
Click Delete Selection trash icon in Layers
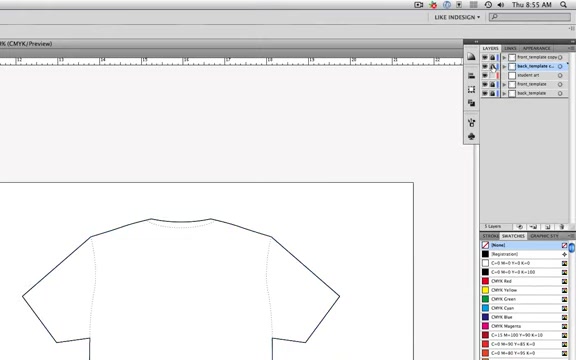click(561, 227)
